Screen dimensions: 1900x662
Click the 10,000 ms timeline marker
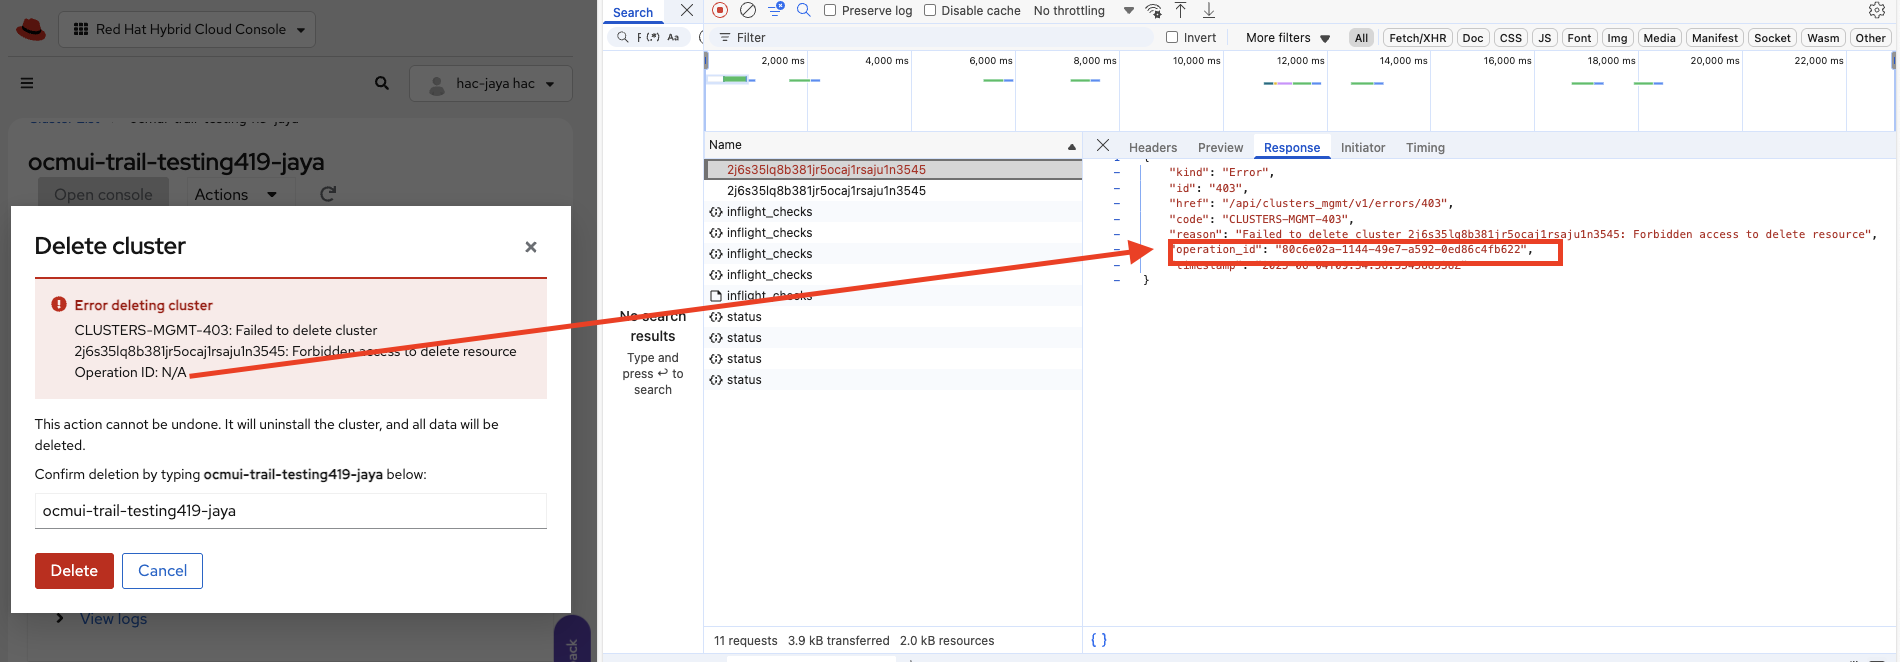(1196, 61)
